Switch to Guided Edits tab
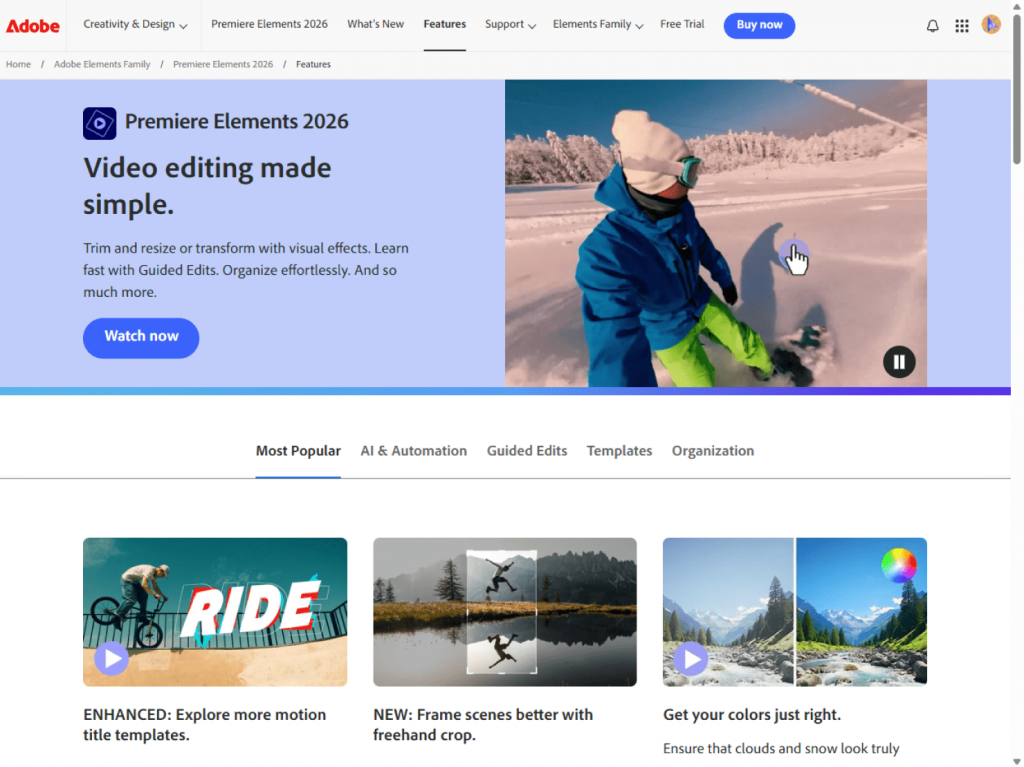Screen dimensions: 1024x767 pyautogui.click(x=526, y=451)
